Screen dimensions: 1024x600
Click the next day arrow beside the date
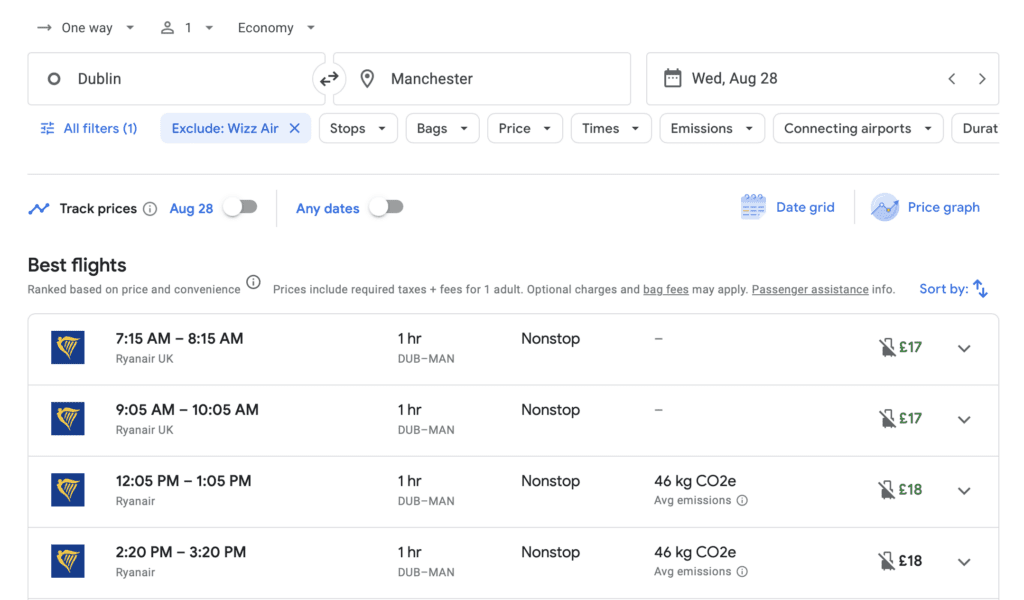coord(981,78)
